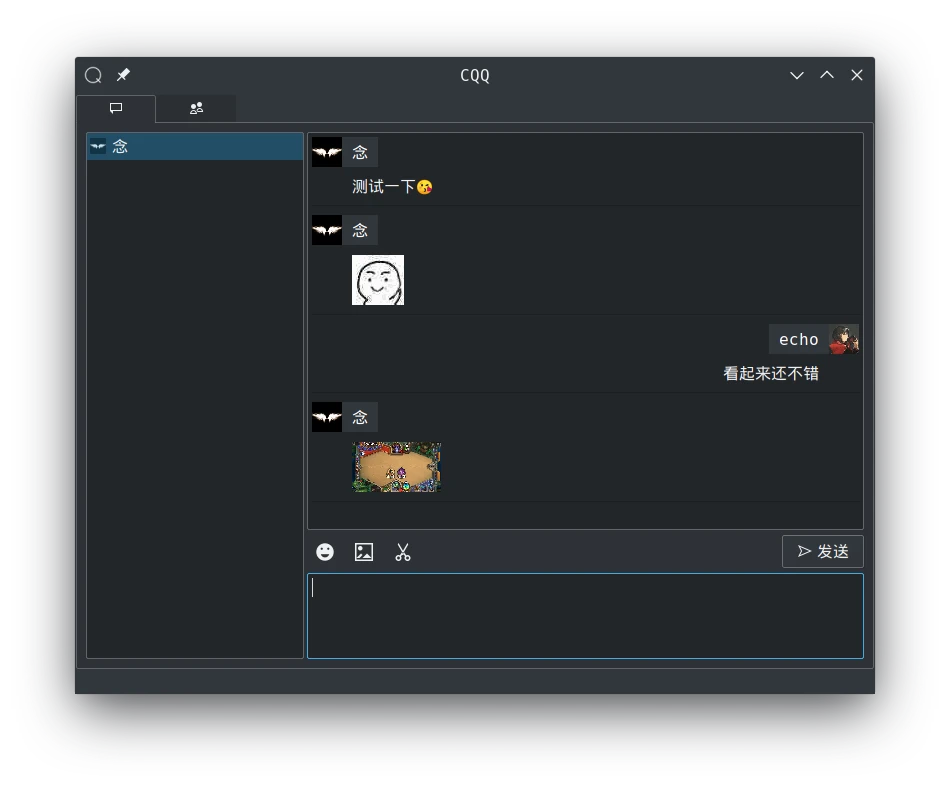
Task: Maximize the CQQ window
Action: pos(827,75)
